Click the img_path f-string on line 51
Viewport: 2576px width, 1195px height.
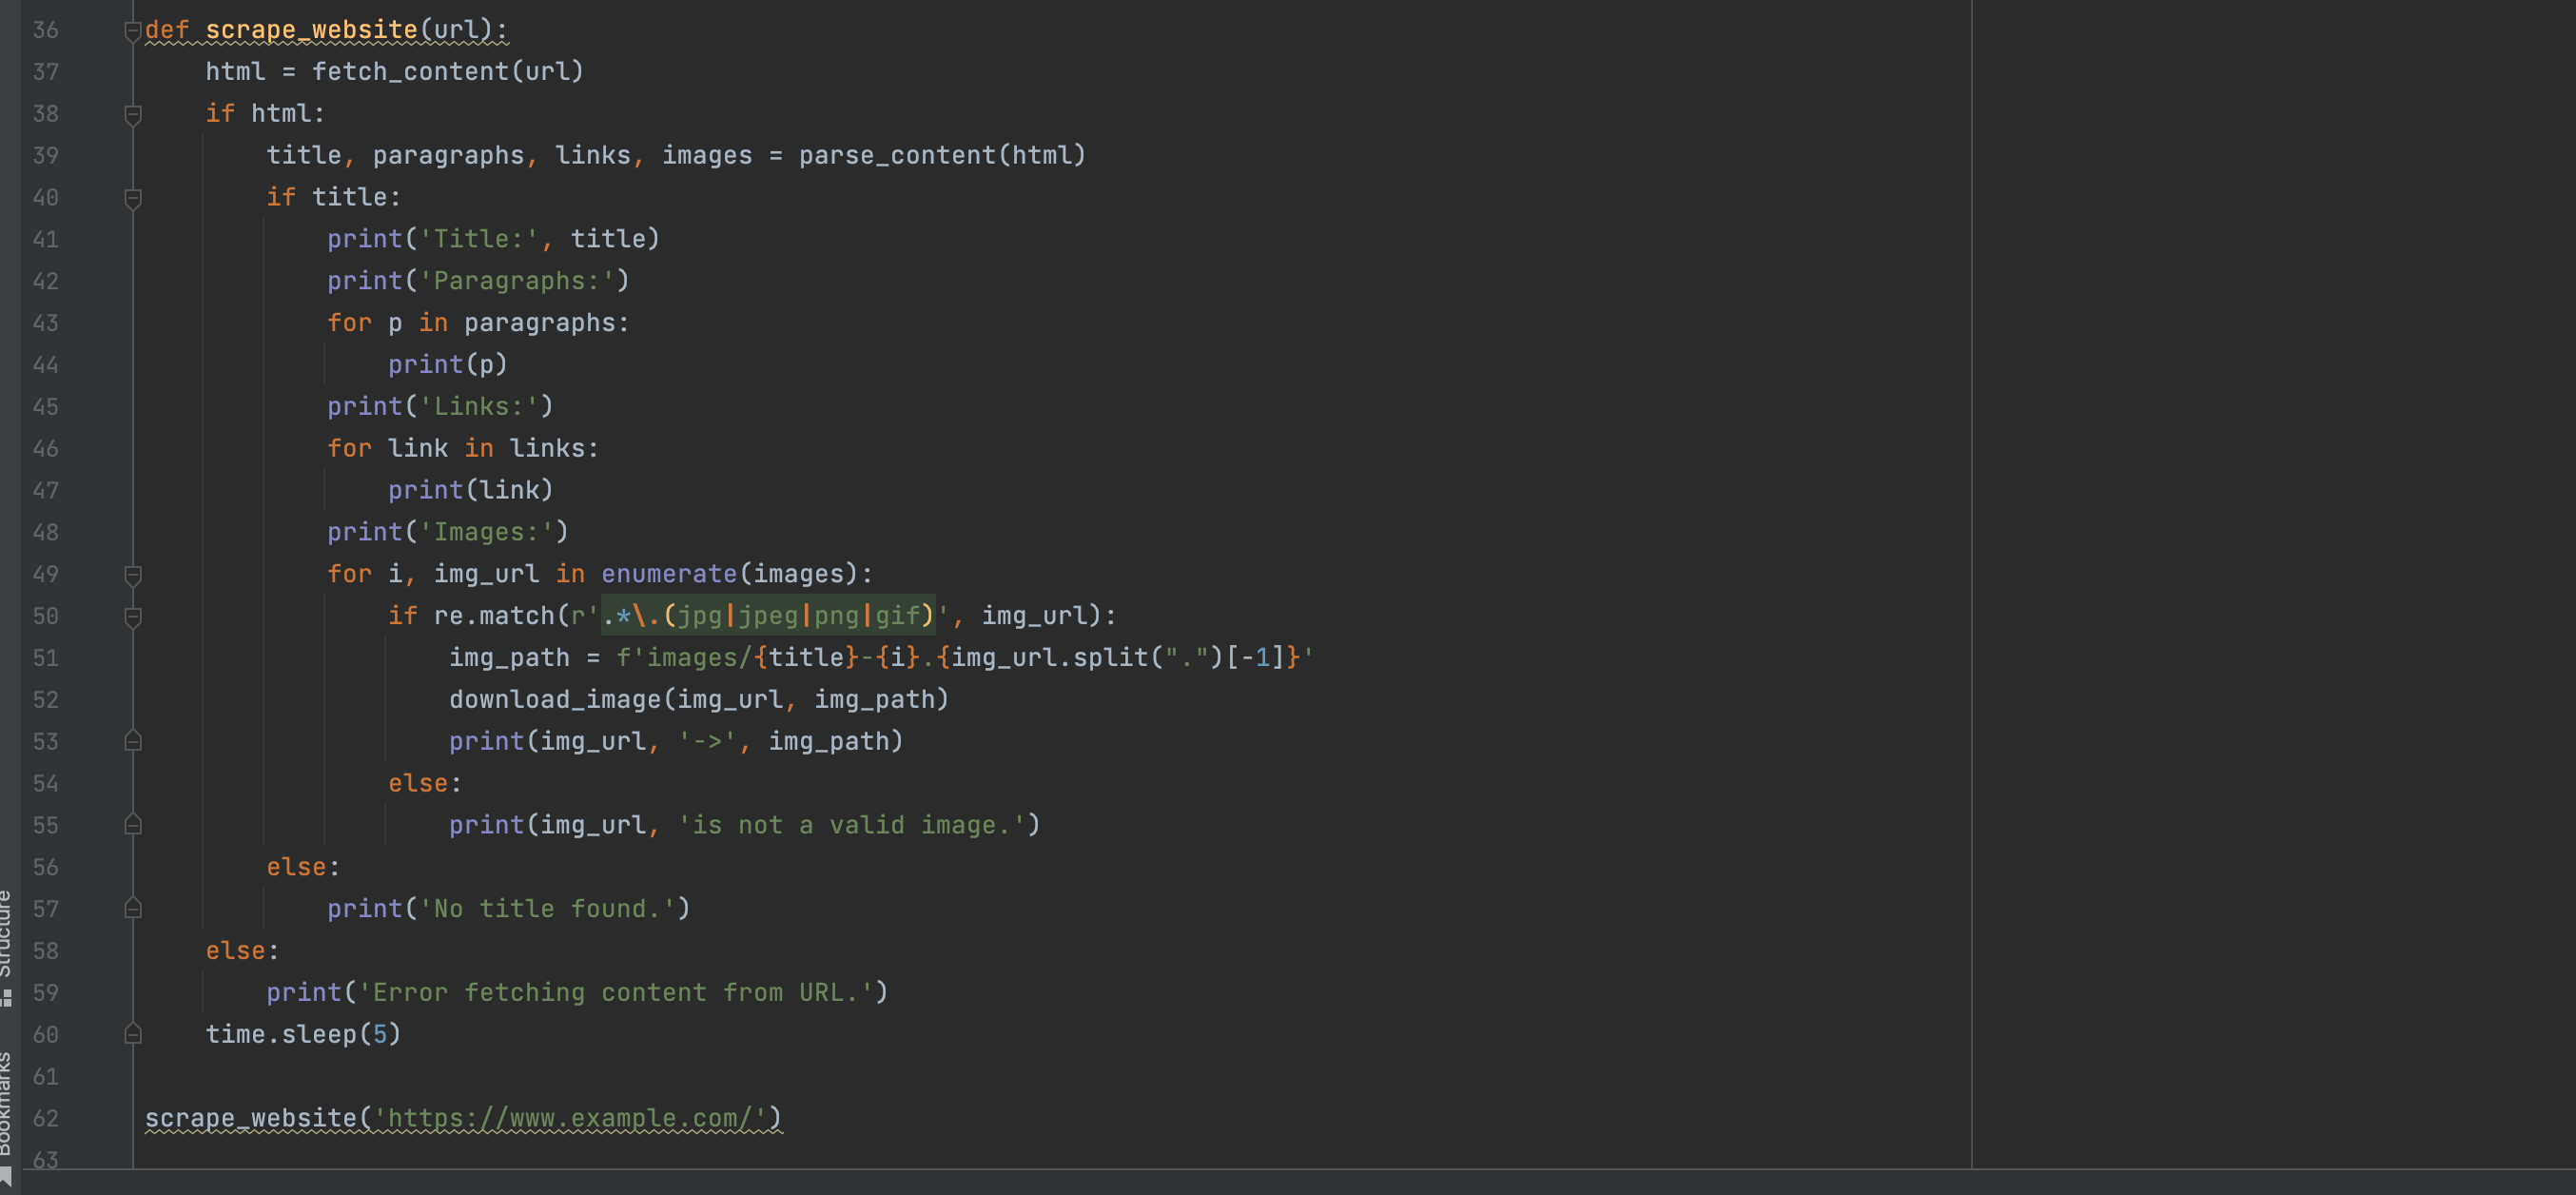(x=964, y=658)
